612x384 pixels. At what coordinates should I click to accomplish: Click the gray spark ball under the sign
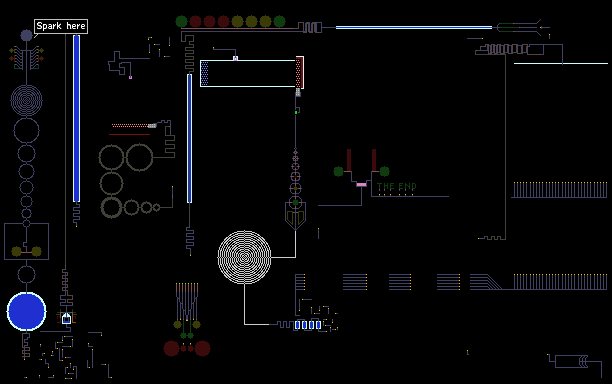(x=26, y=36)
